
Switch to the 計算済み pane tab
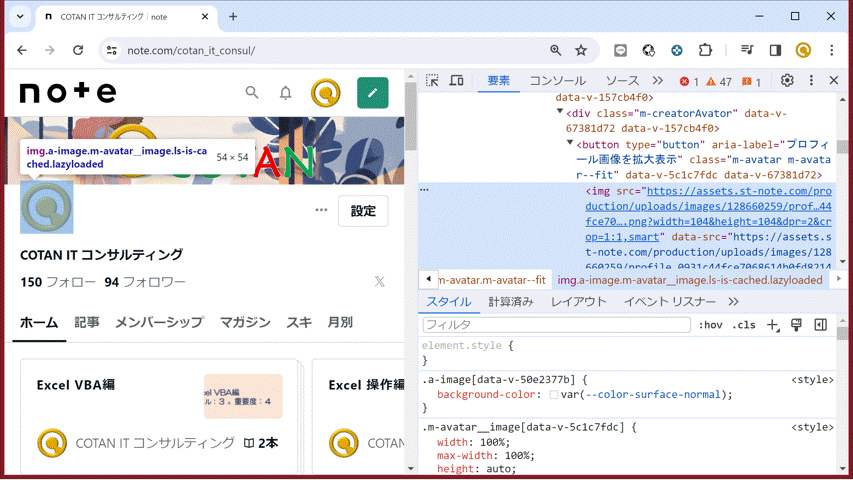click(511, 301)
